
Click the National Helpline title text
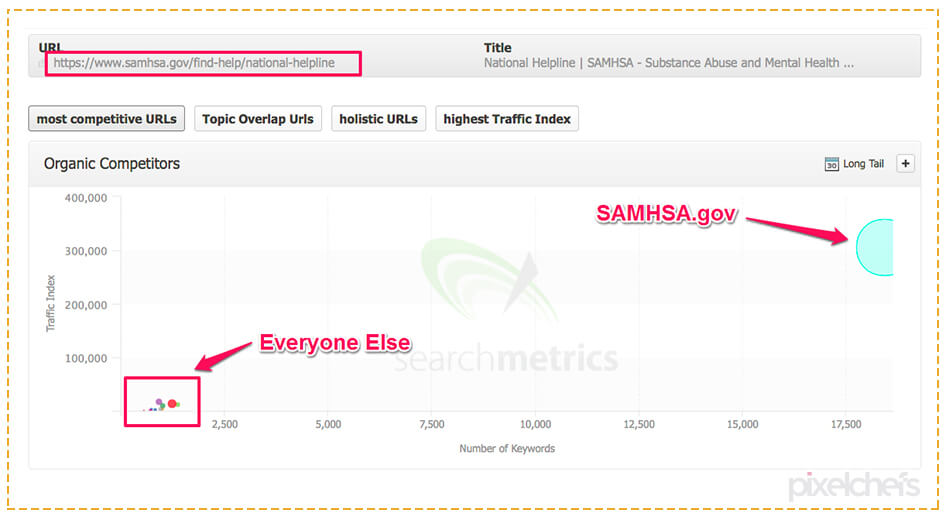[669, 63]
